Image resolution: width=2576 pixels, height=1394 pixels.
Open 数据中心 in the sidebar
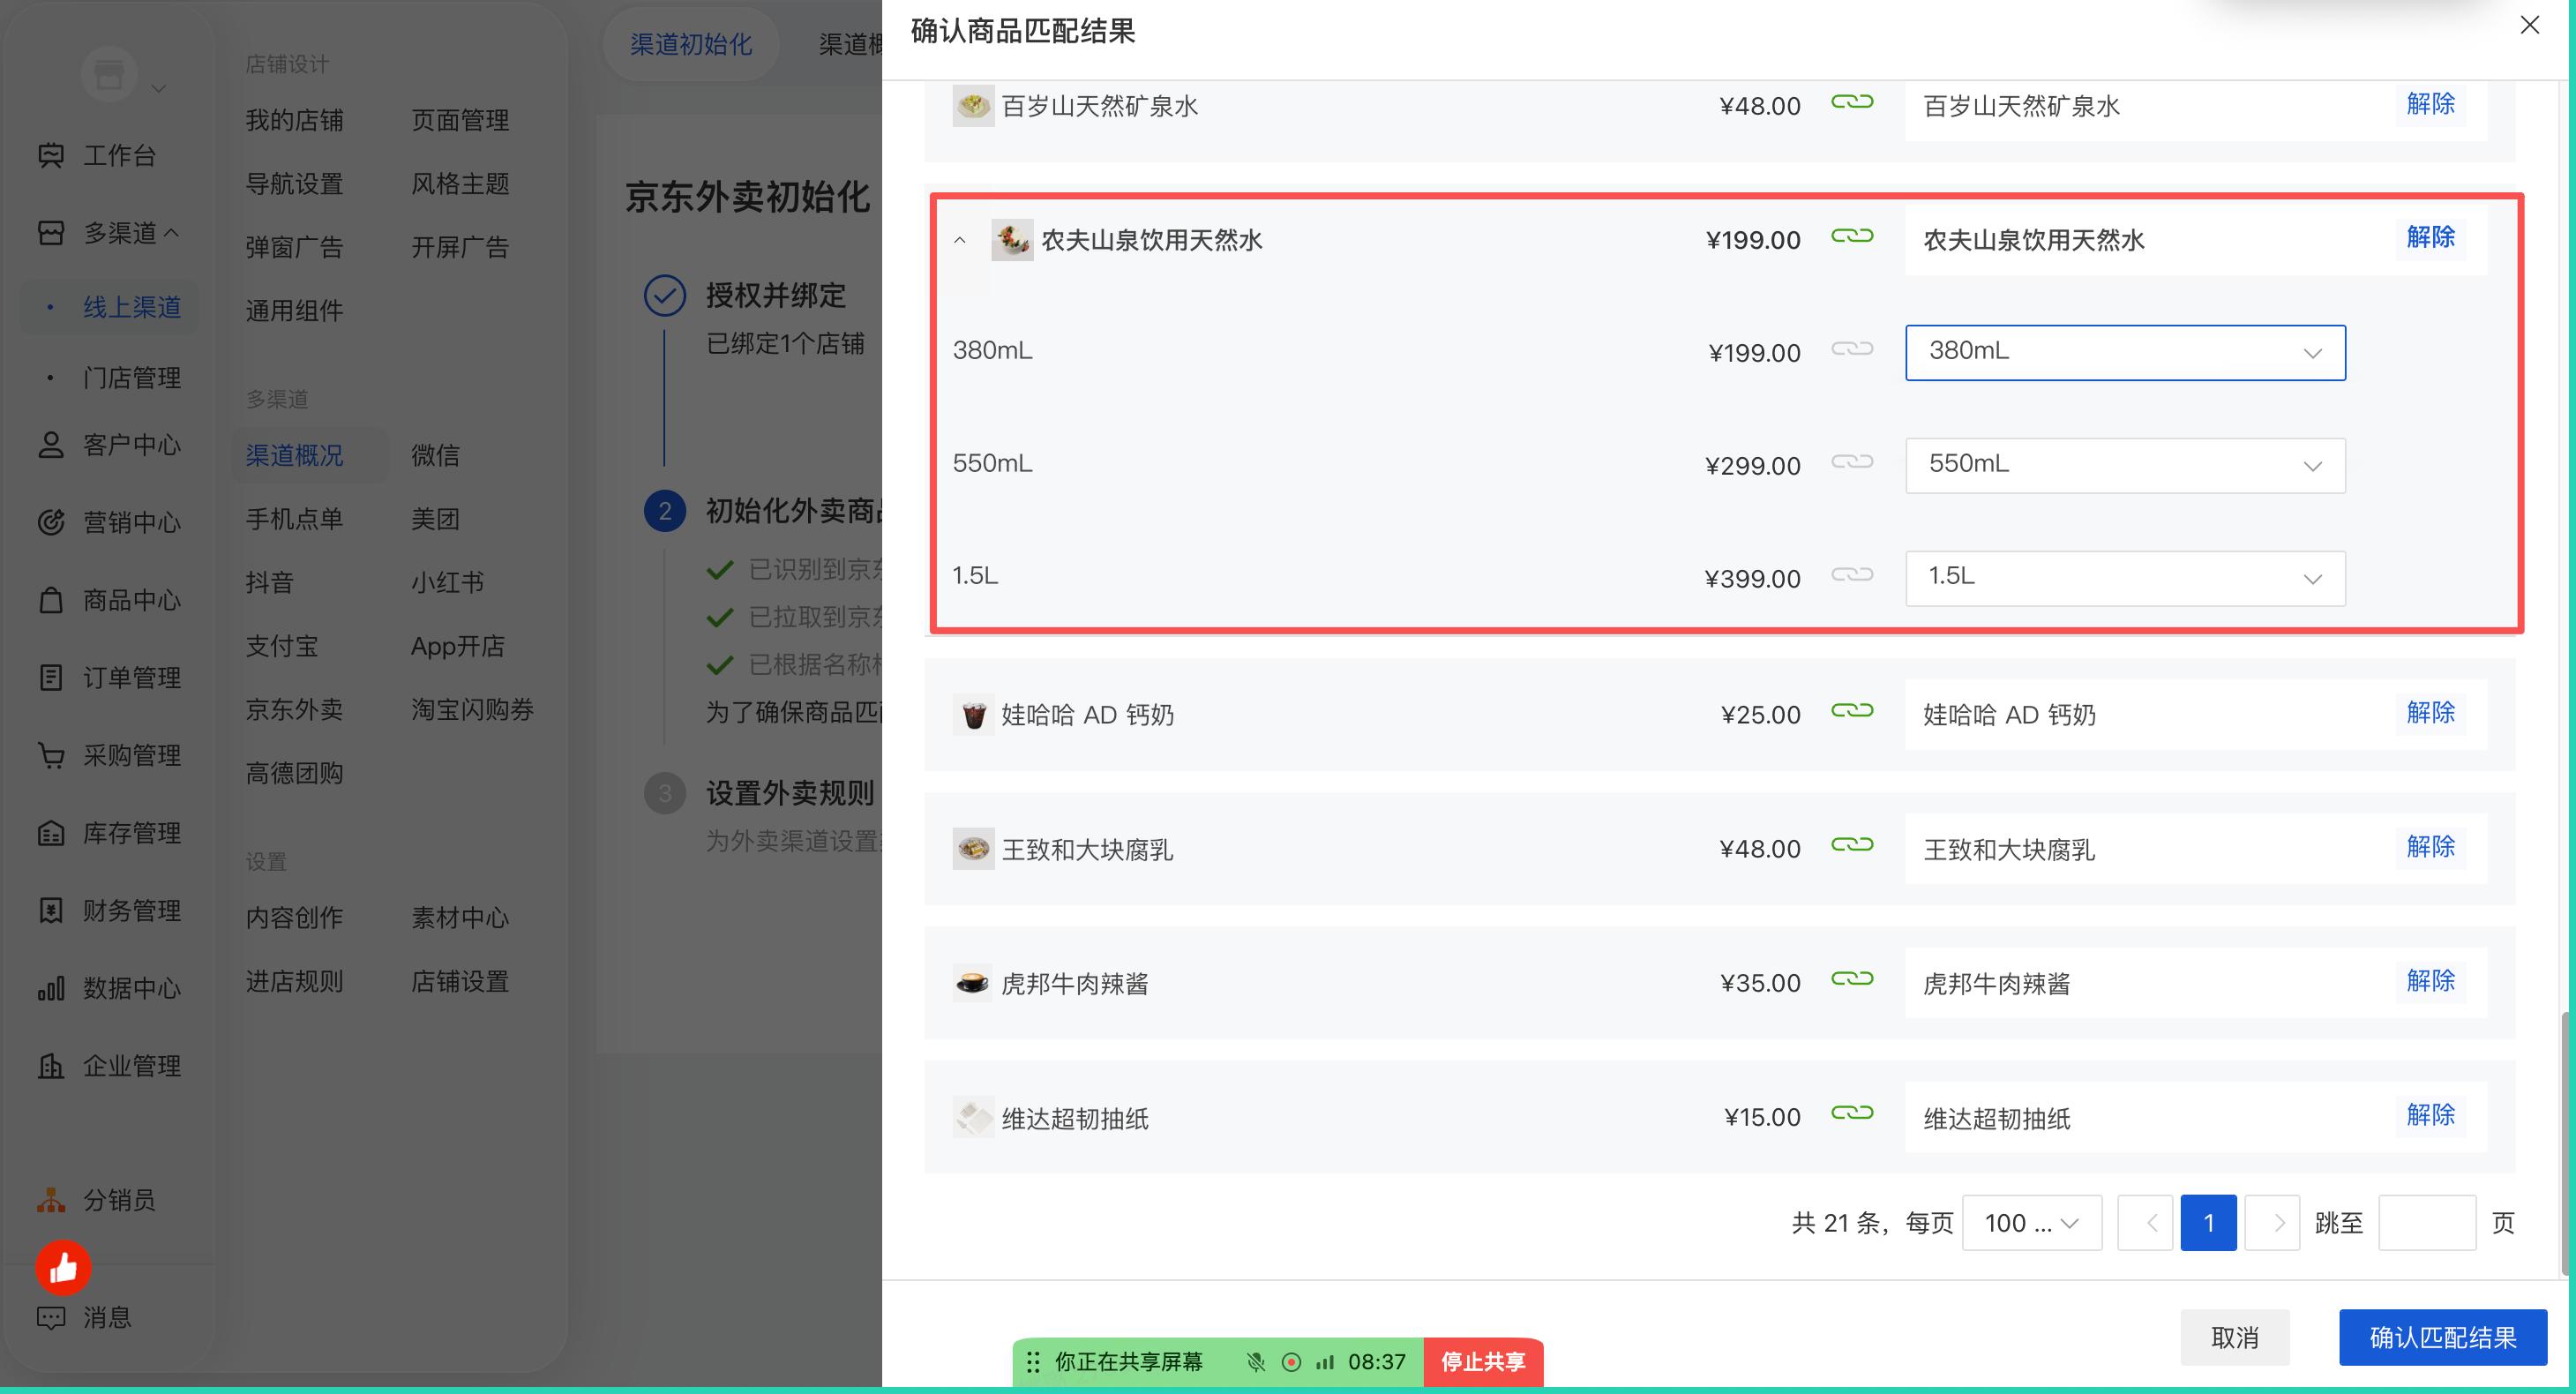coord(109,988)
